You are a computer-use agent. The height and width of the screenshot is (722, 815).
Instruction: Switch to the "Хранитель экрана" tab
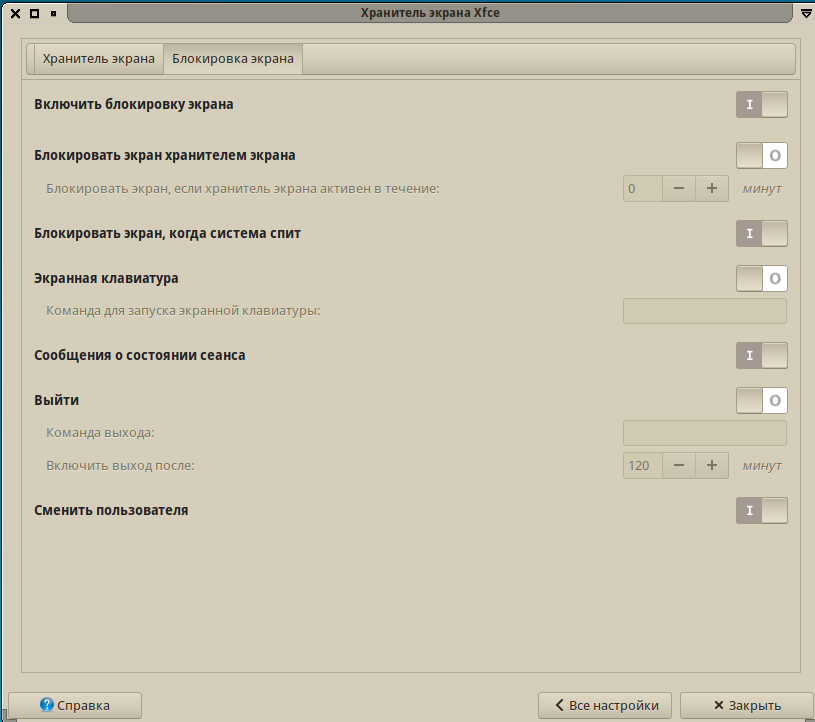pos(97,58)
